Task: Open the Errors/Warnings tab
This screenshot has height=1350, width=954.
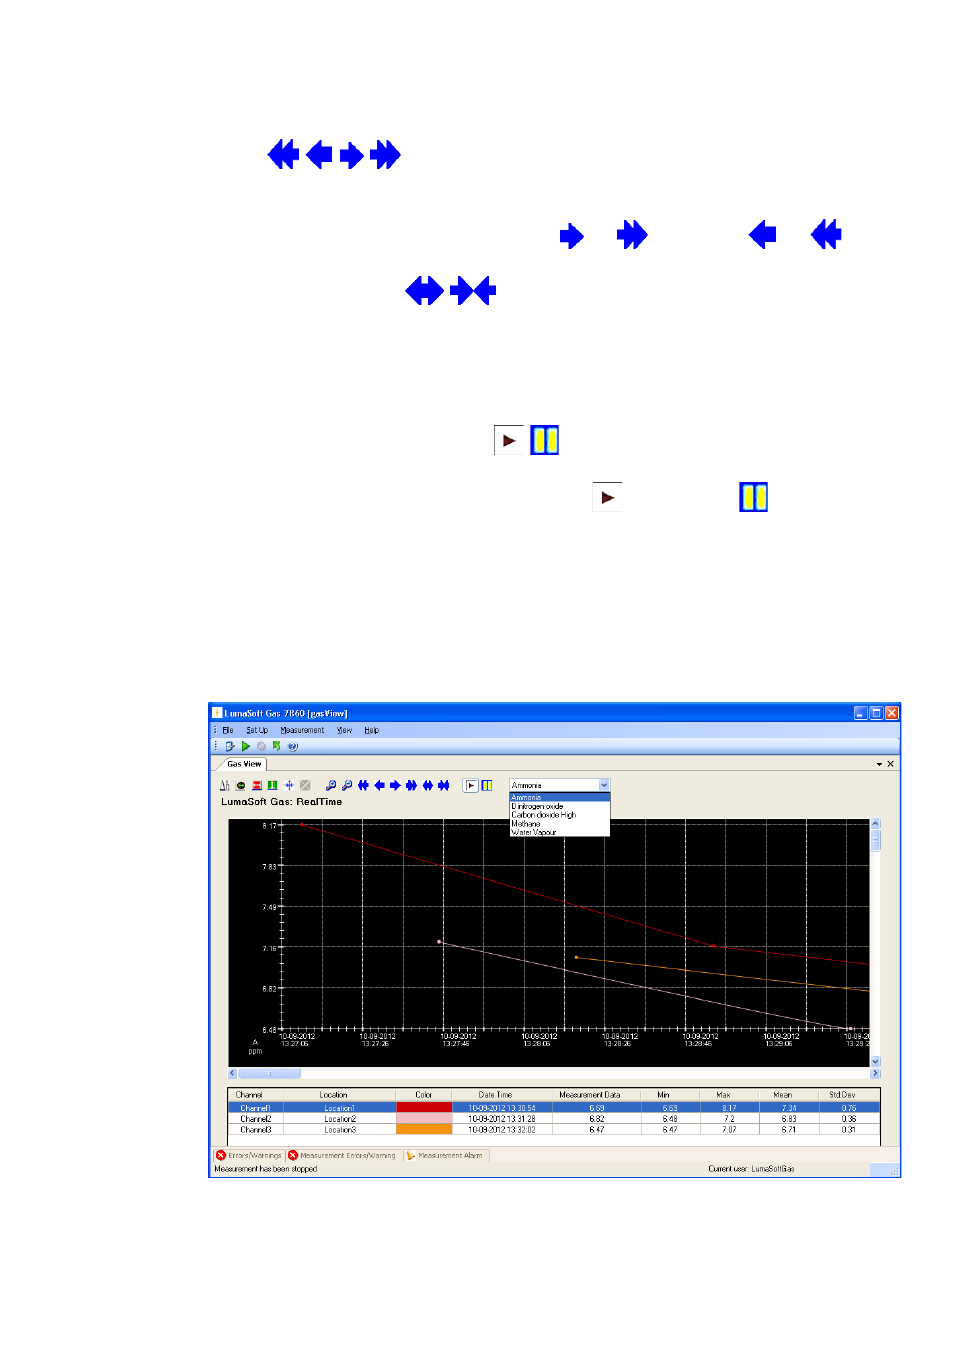Action: (249, 1155)
